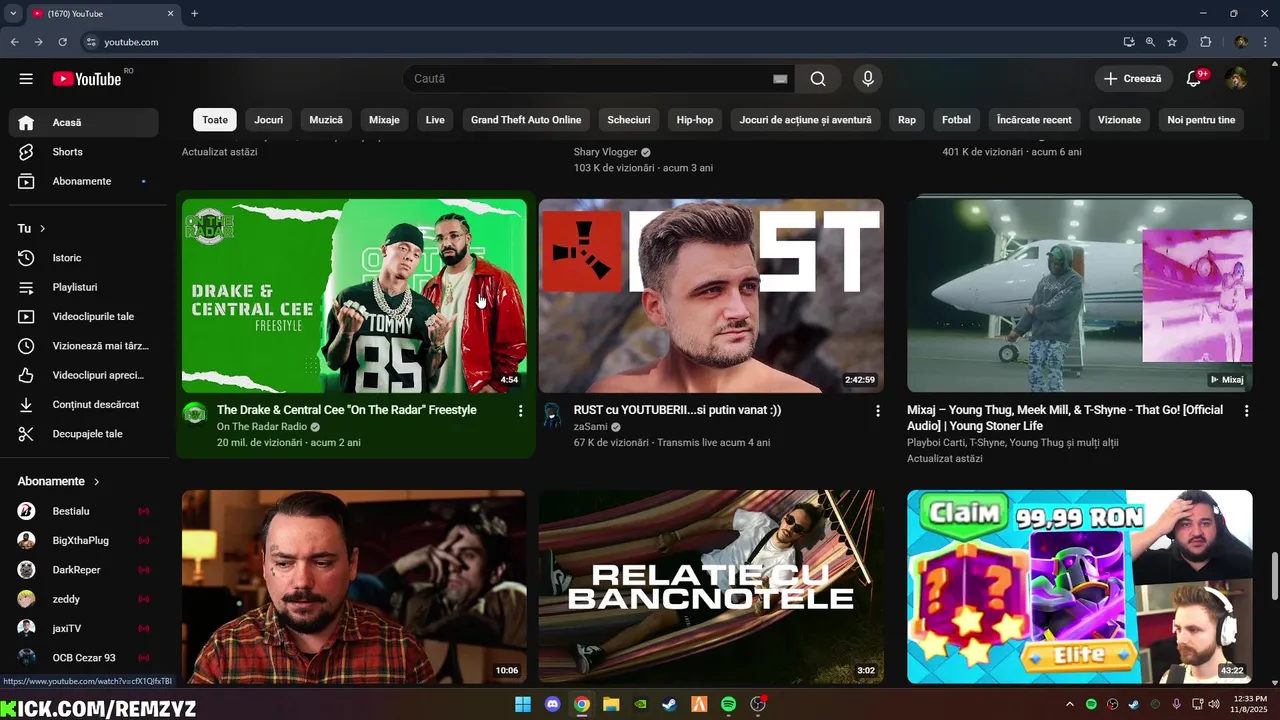Open options menu for Drake & Central Cee video
Image resolution: width=1280 pixels, height=720 pixels.
(x=520, y=411)
